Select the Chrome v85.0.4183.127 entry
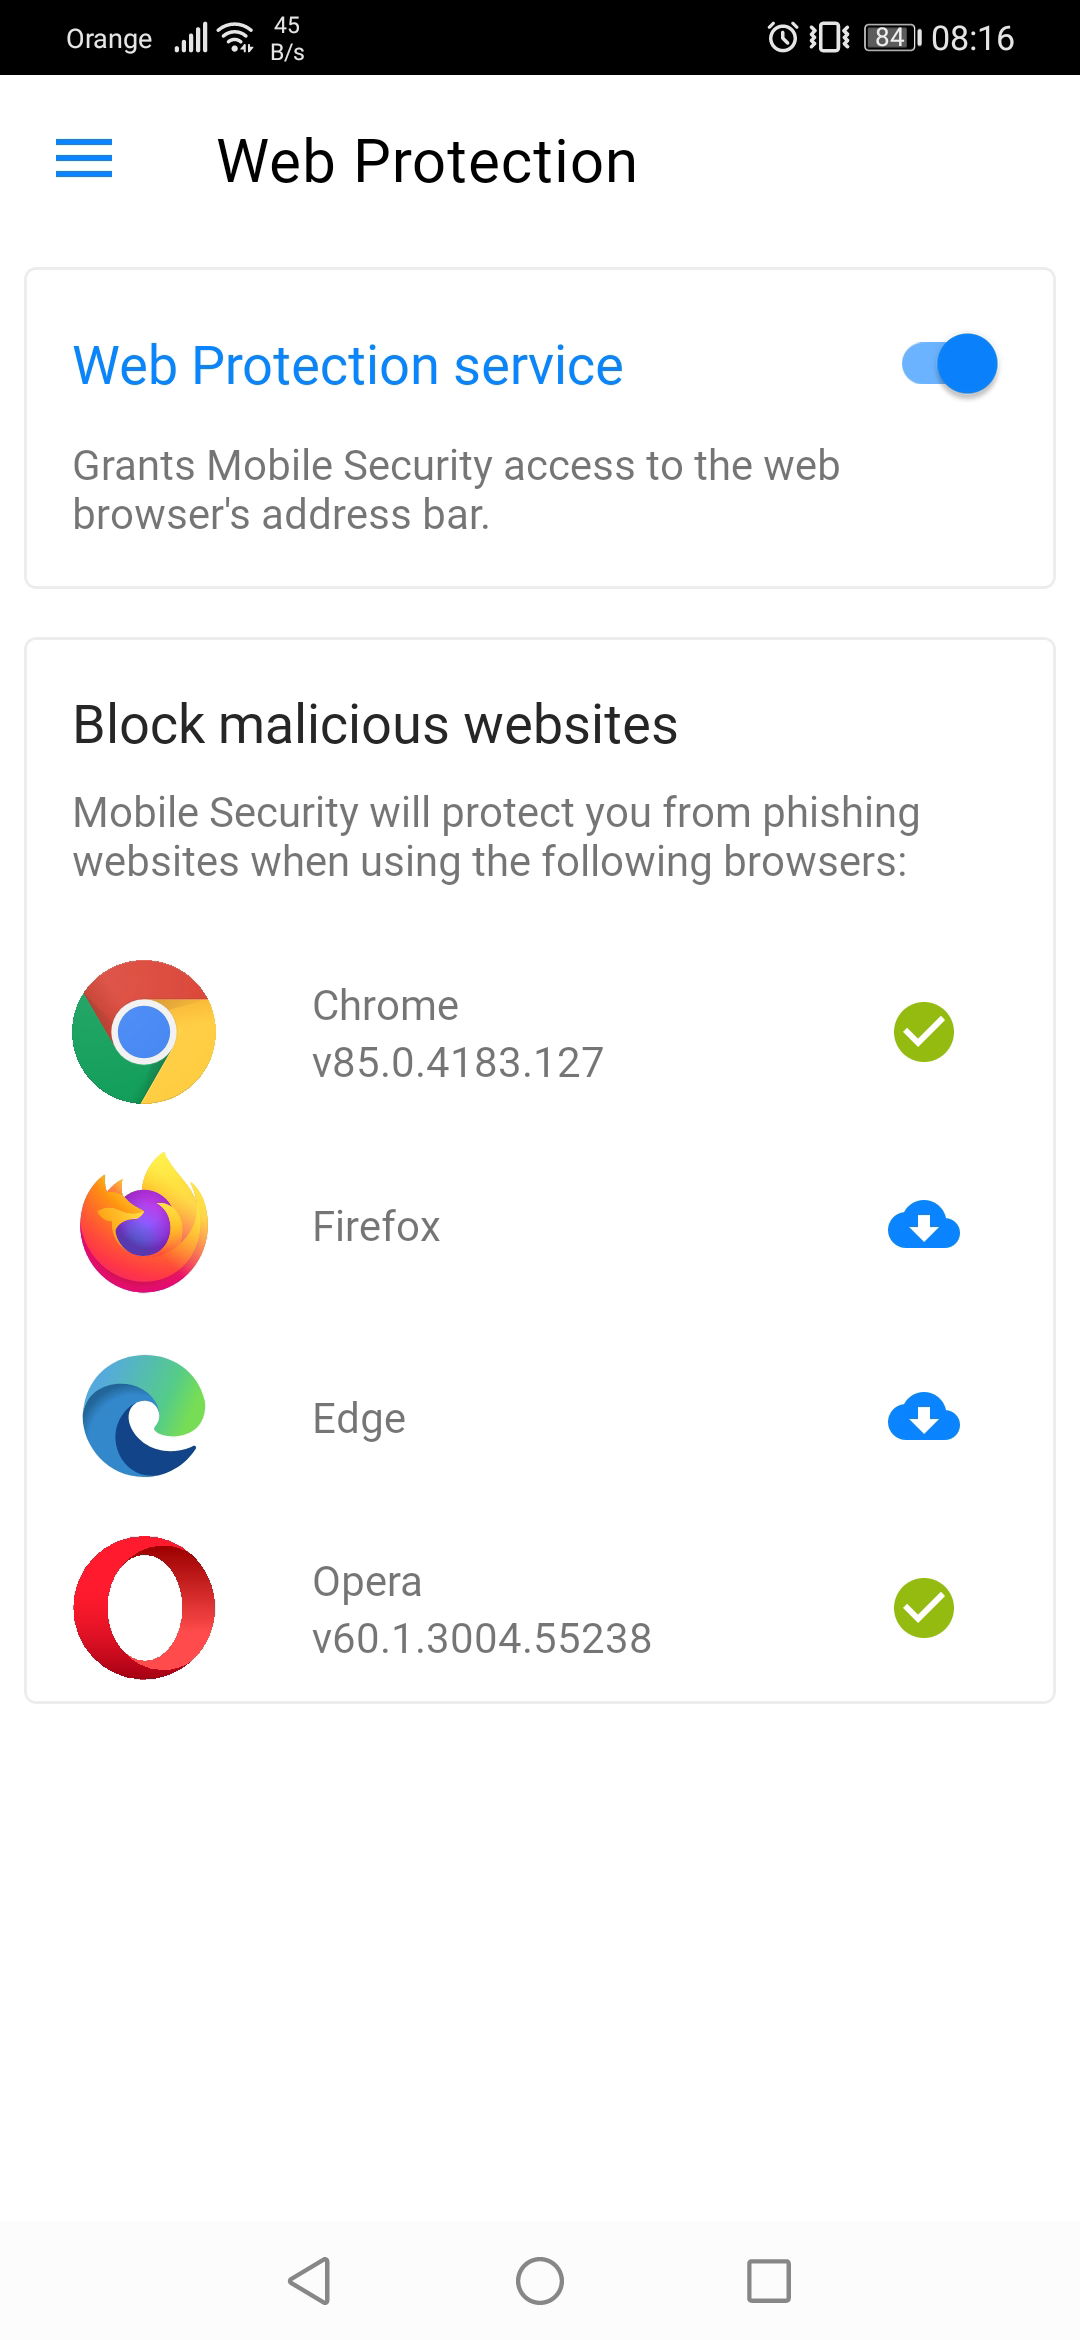The image size is (1080, 2340). (458, 1034)
